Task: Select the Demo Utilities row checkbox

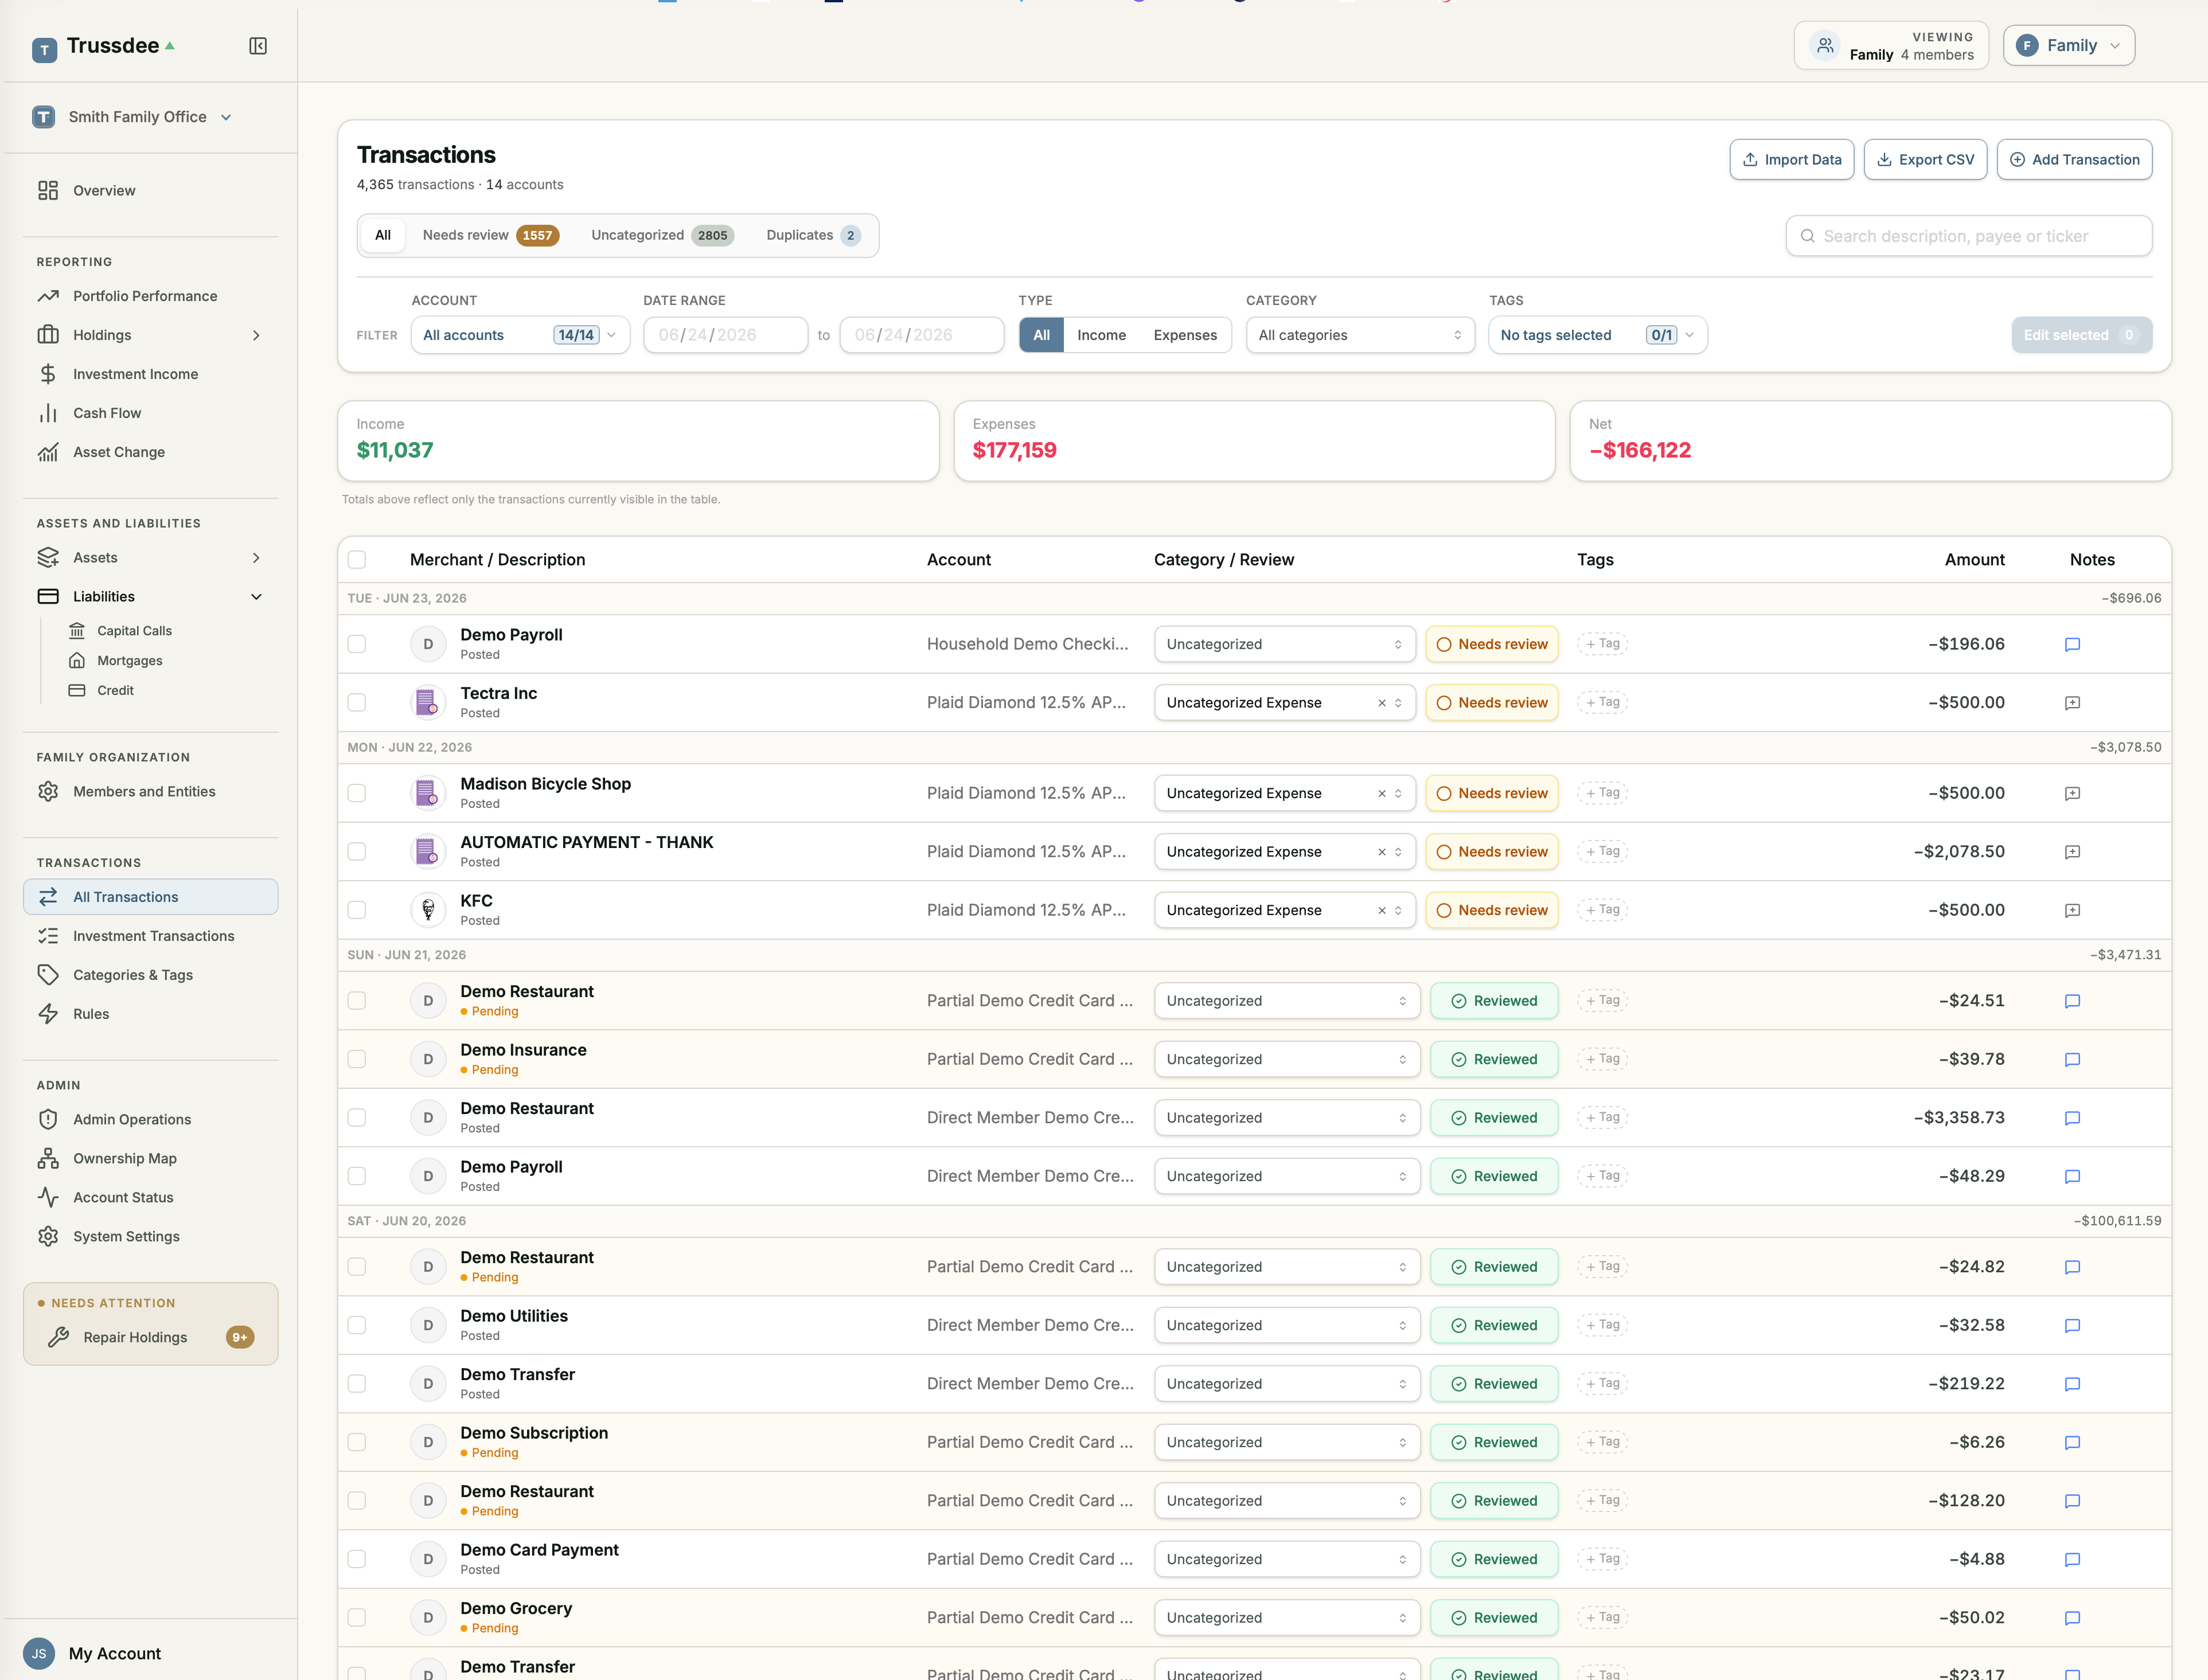Action: coord(357,1325)
